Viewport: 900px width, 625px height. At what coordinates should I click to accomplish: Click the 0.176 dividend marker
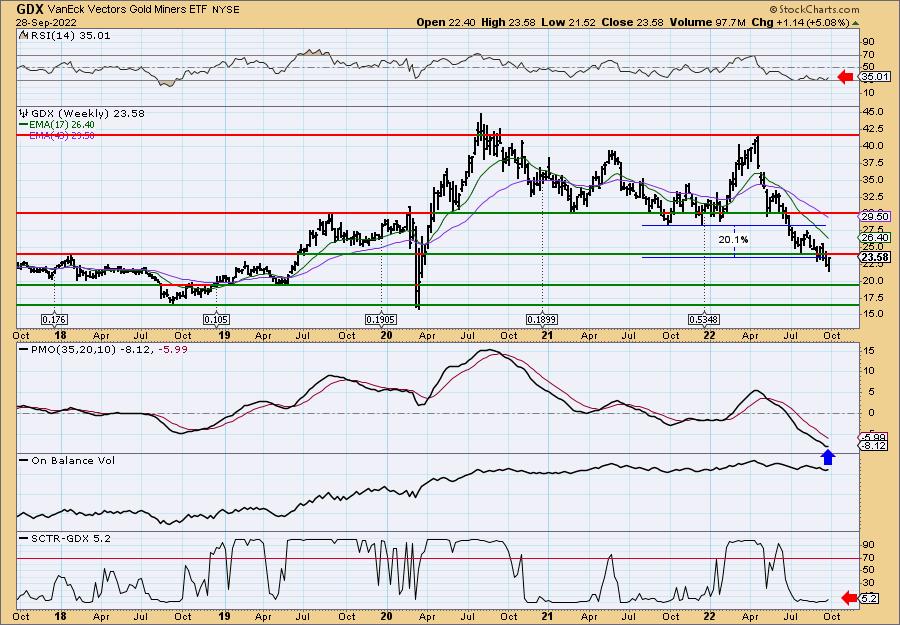(54, 319)
